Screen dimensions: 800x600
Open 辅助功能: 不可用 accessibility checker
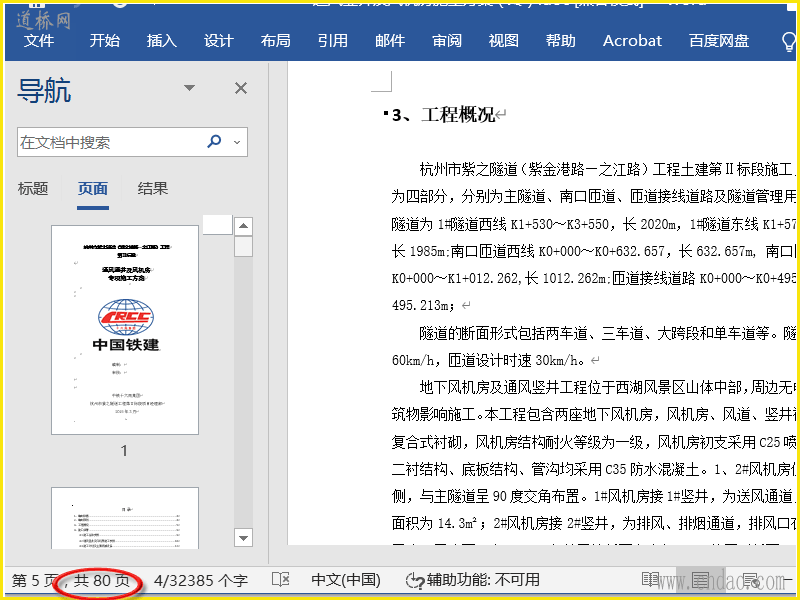pyautogui.click(x=472, y=580)
